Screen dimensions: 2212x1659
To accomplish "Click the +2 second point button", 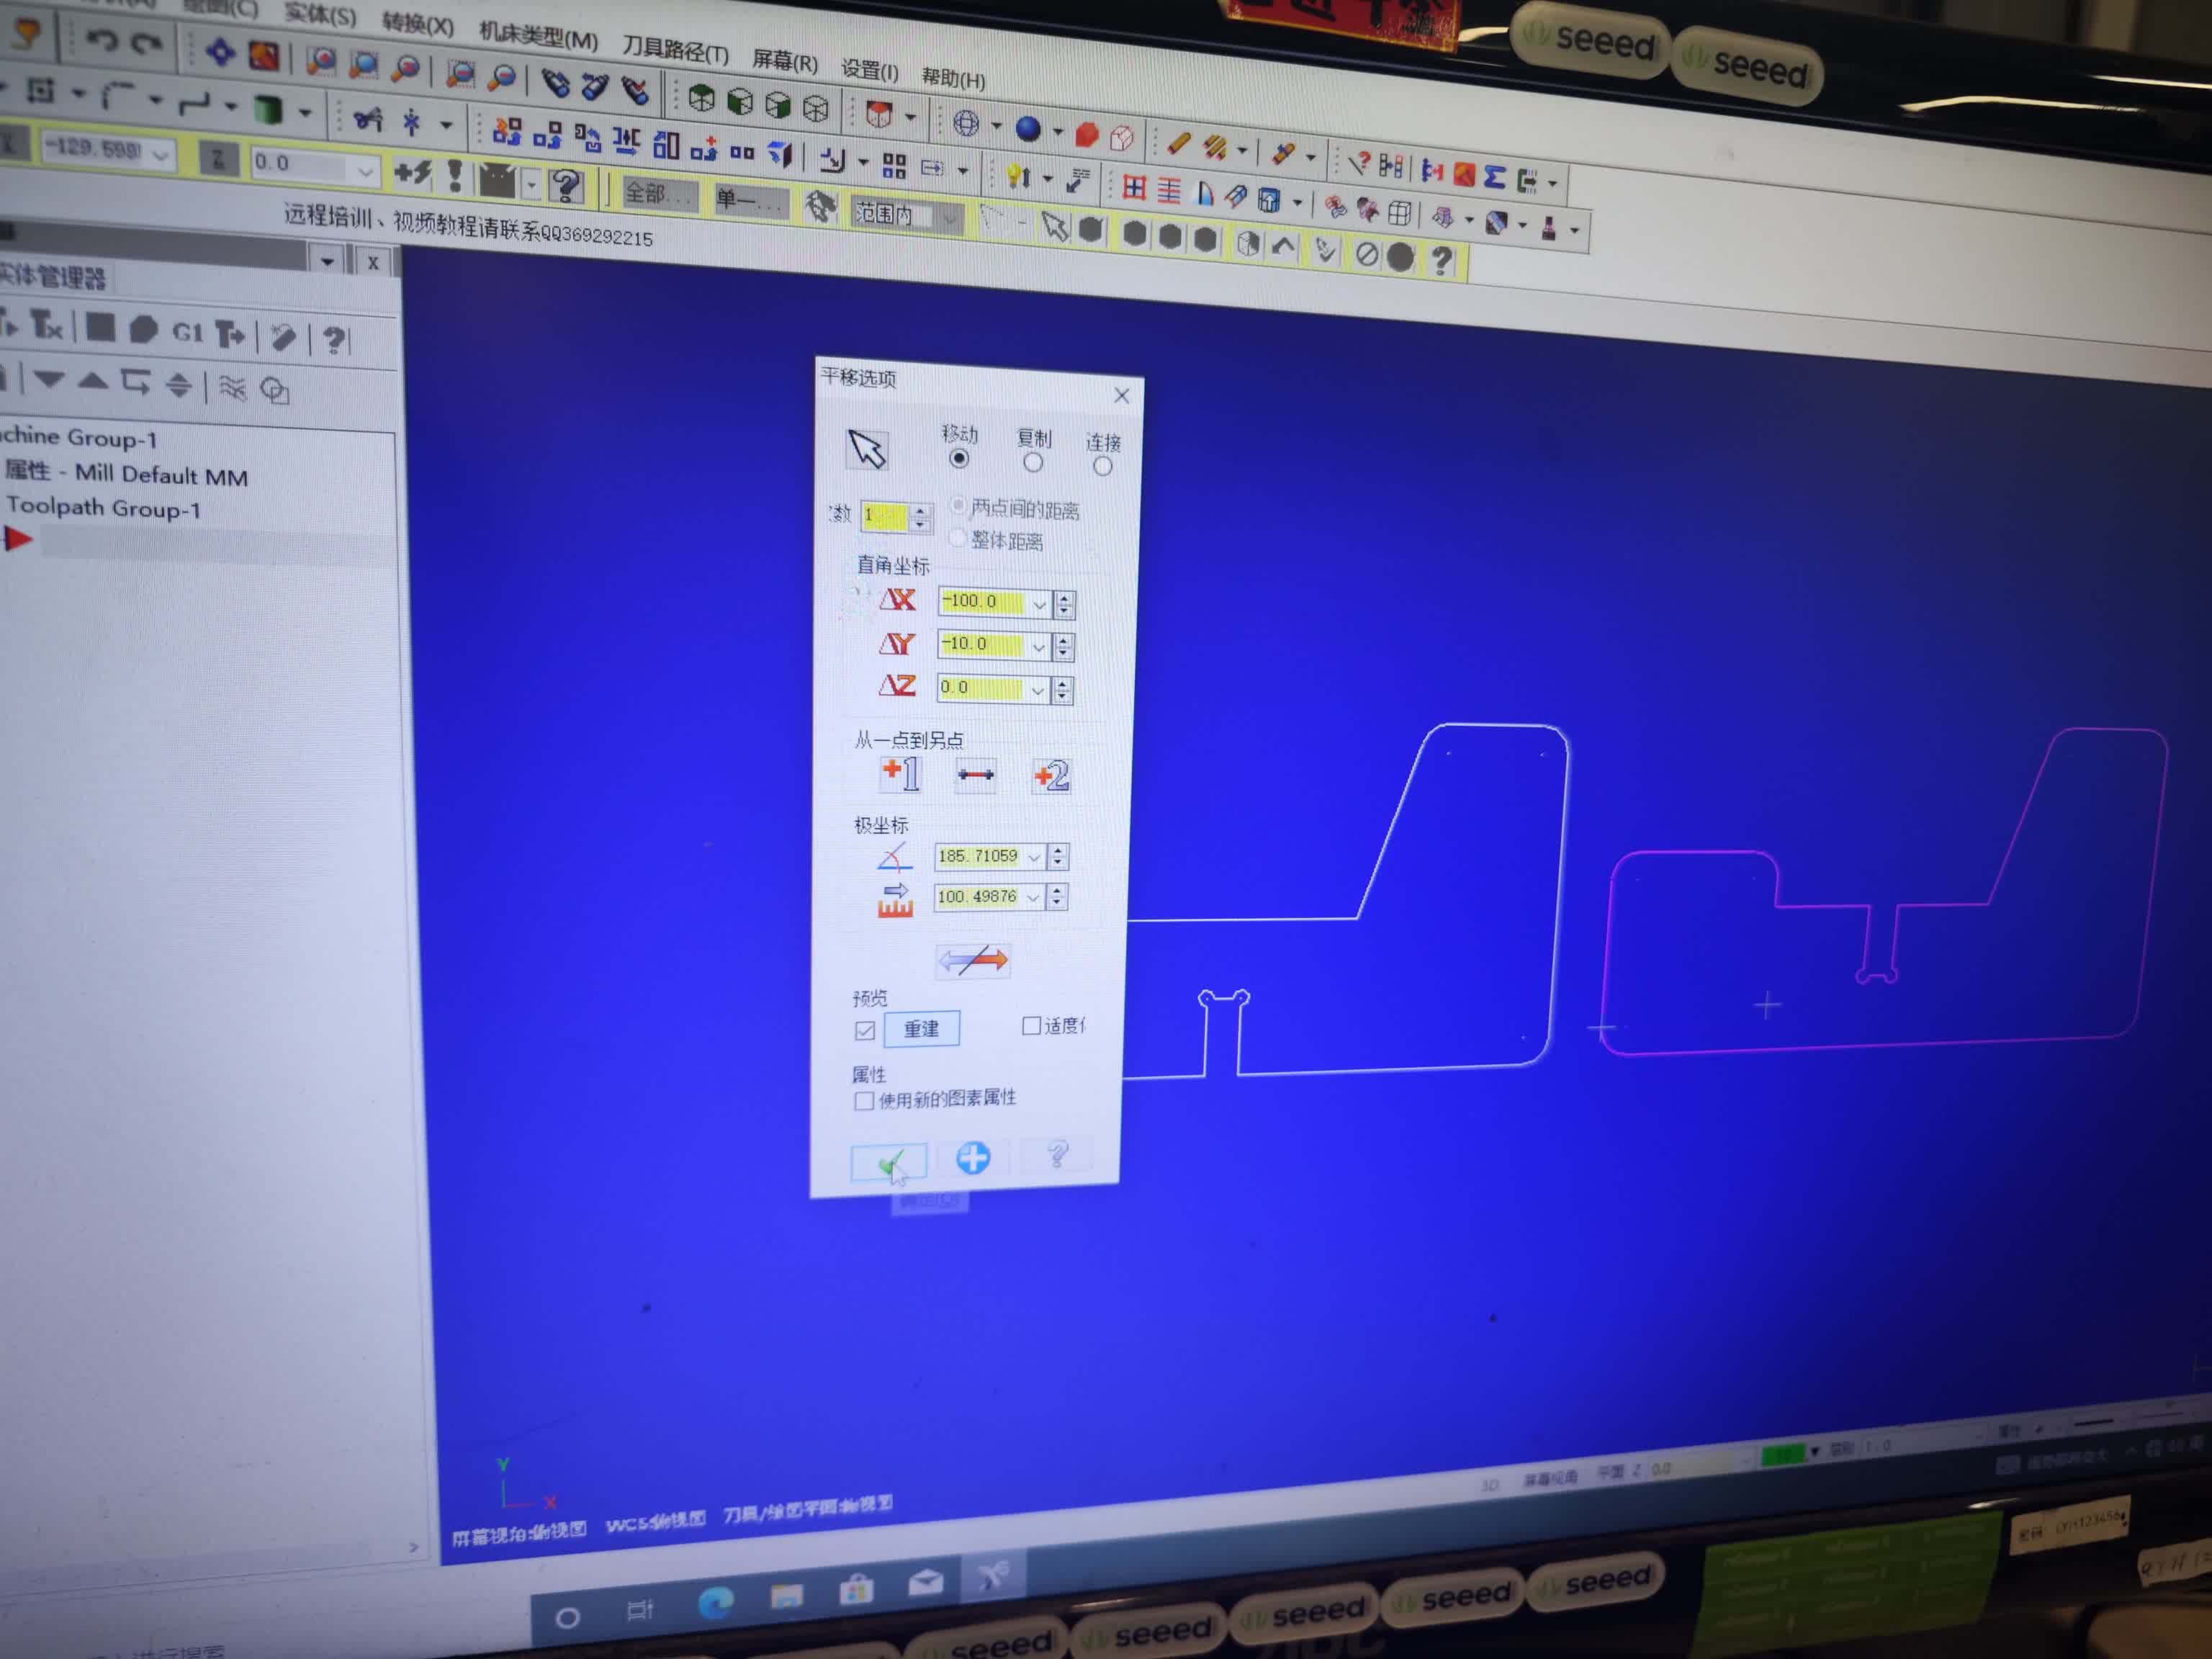I will 1051,776.
